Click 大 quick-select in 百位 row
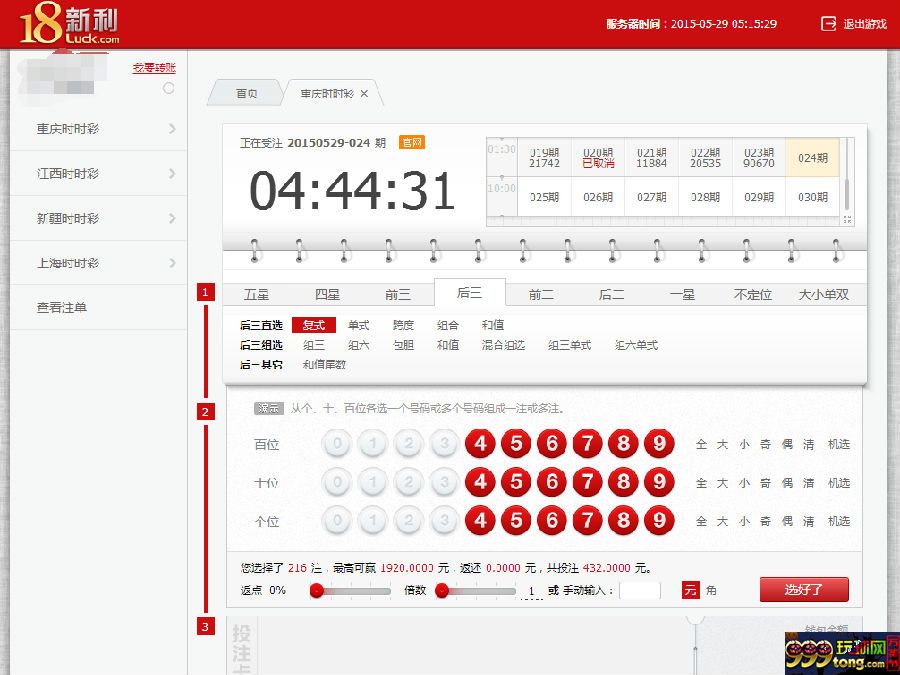The image size is (900, 675). point(723,444)
